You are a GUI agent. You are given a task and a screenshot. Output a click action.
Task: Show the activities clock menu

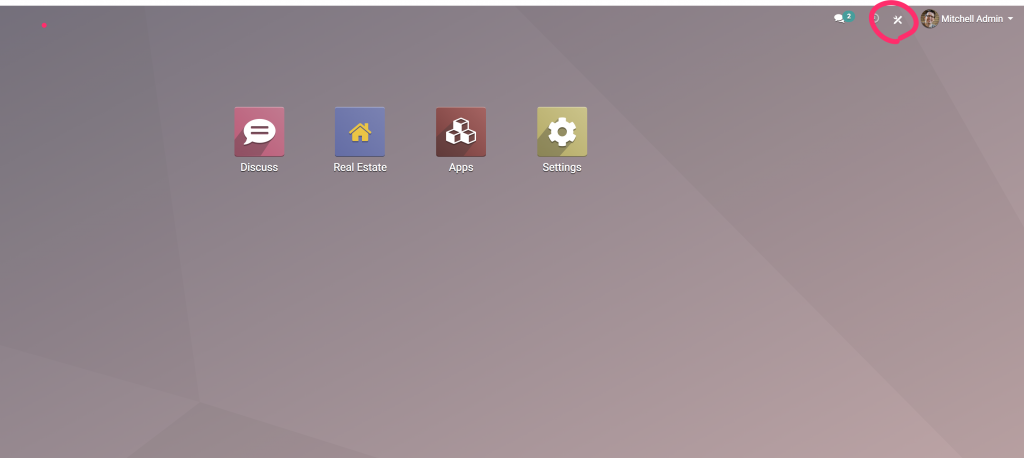point(876,19)
